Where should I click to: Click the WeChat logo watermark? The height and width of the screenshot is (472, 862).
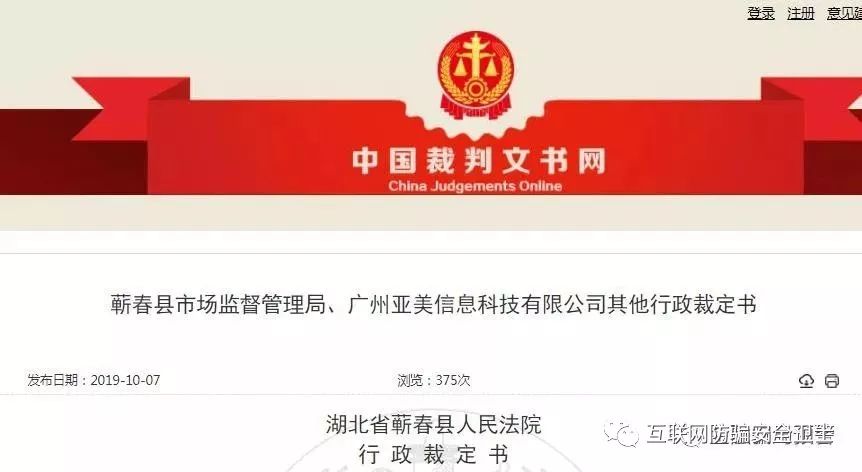(621, 434)
